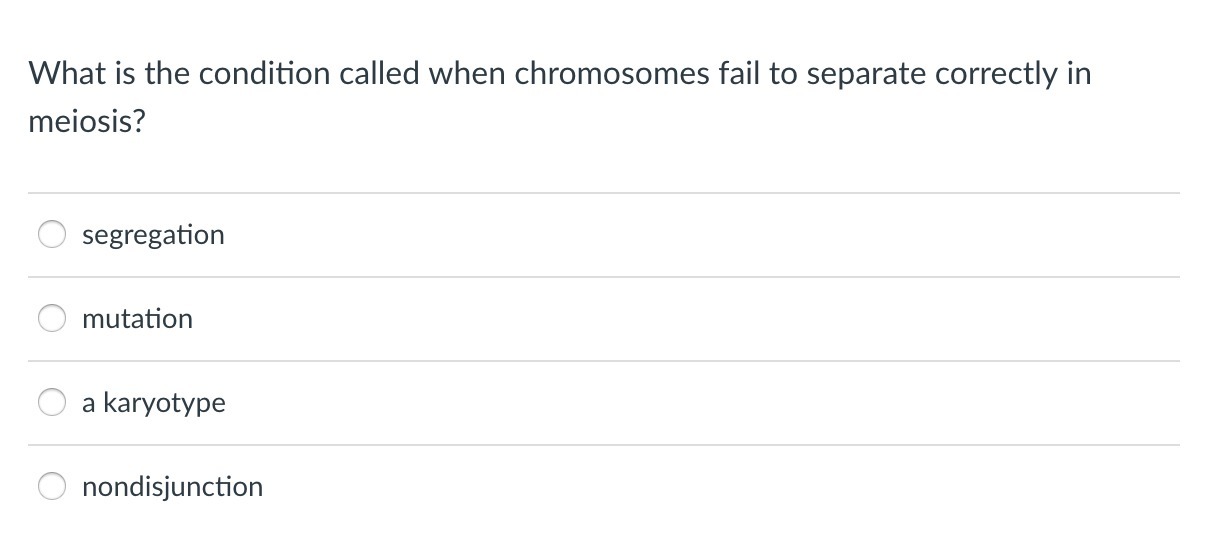Viewport: 1210px width, 546px height.
Task: Click the word 'separate' in the question
Action: [x=857, y=74]
